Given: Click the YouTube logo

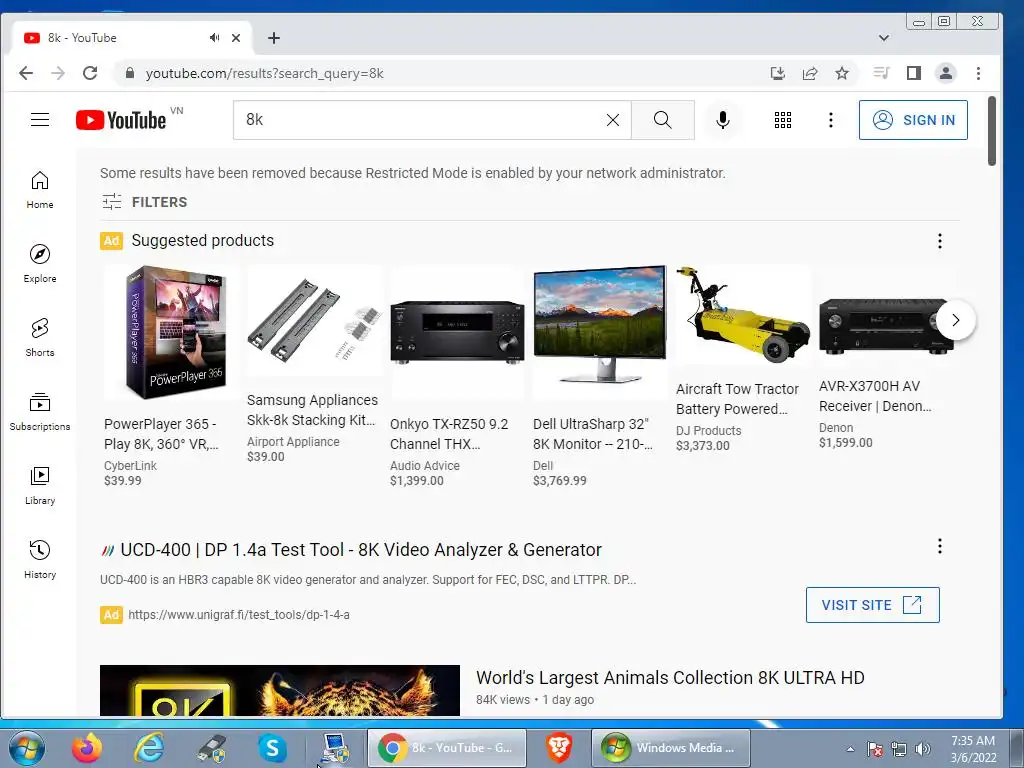Looking at the screenshot, I should (121, 120).
